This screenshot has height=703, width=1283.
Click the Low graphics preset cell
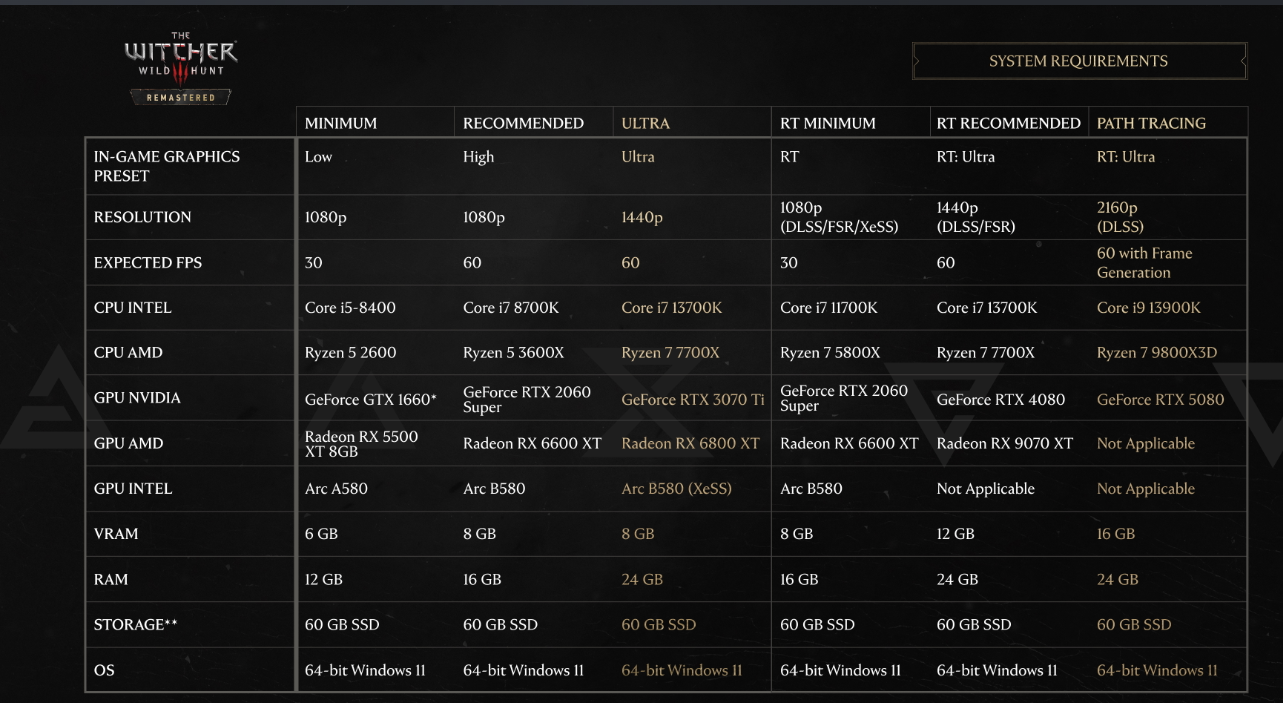click(x=318, y=157)
